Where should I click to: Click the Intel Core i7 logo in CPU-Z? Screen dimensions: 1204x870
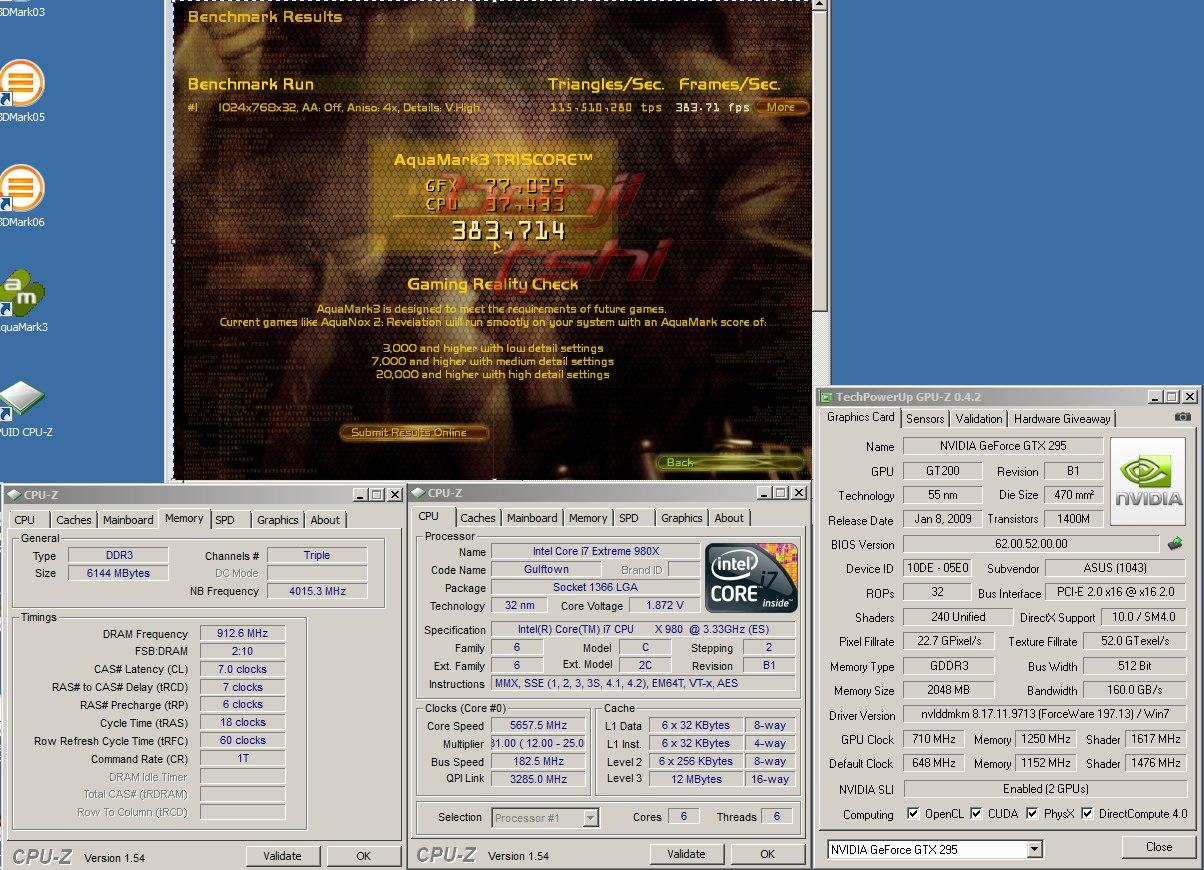[752, 578]
